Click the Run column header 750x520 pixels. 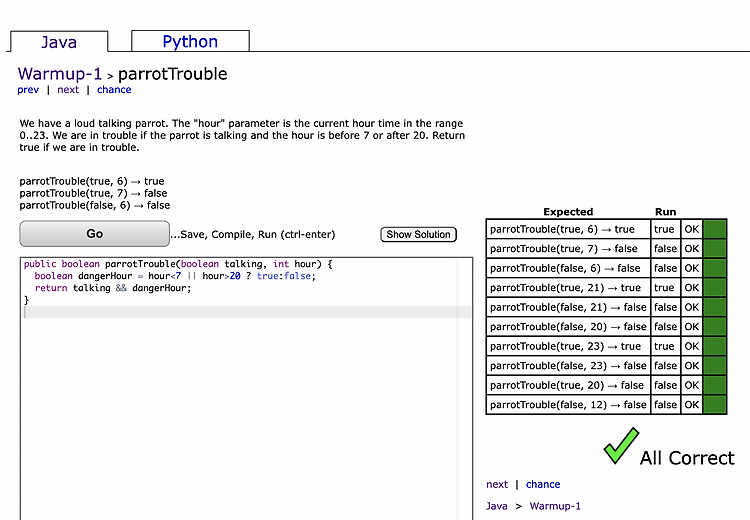665,212
